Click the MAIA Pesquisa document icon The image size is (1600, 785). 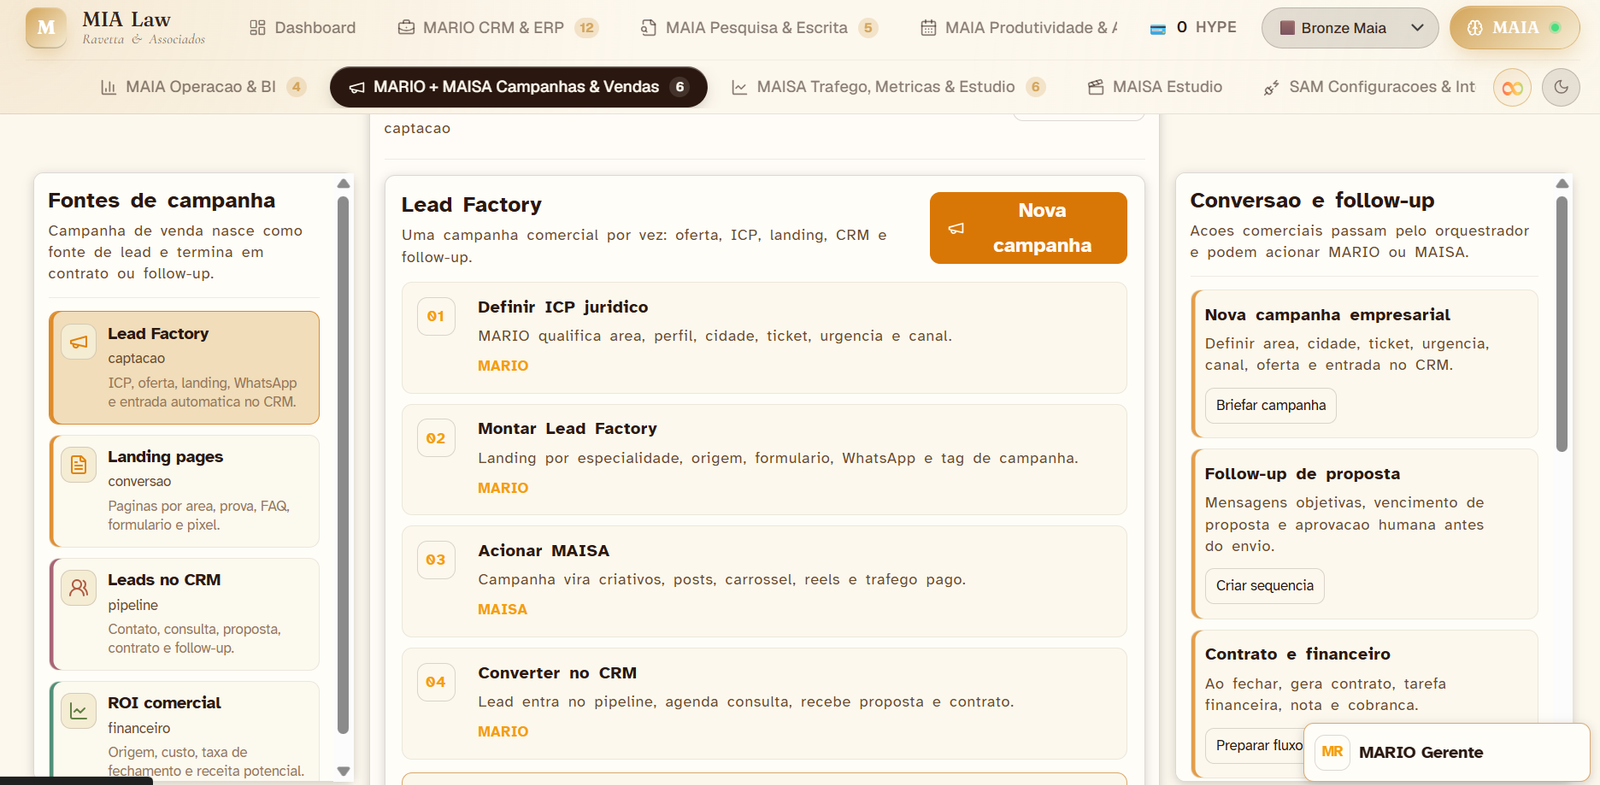click(x=649, y=28)
